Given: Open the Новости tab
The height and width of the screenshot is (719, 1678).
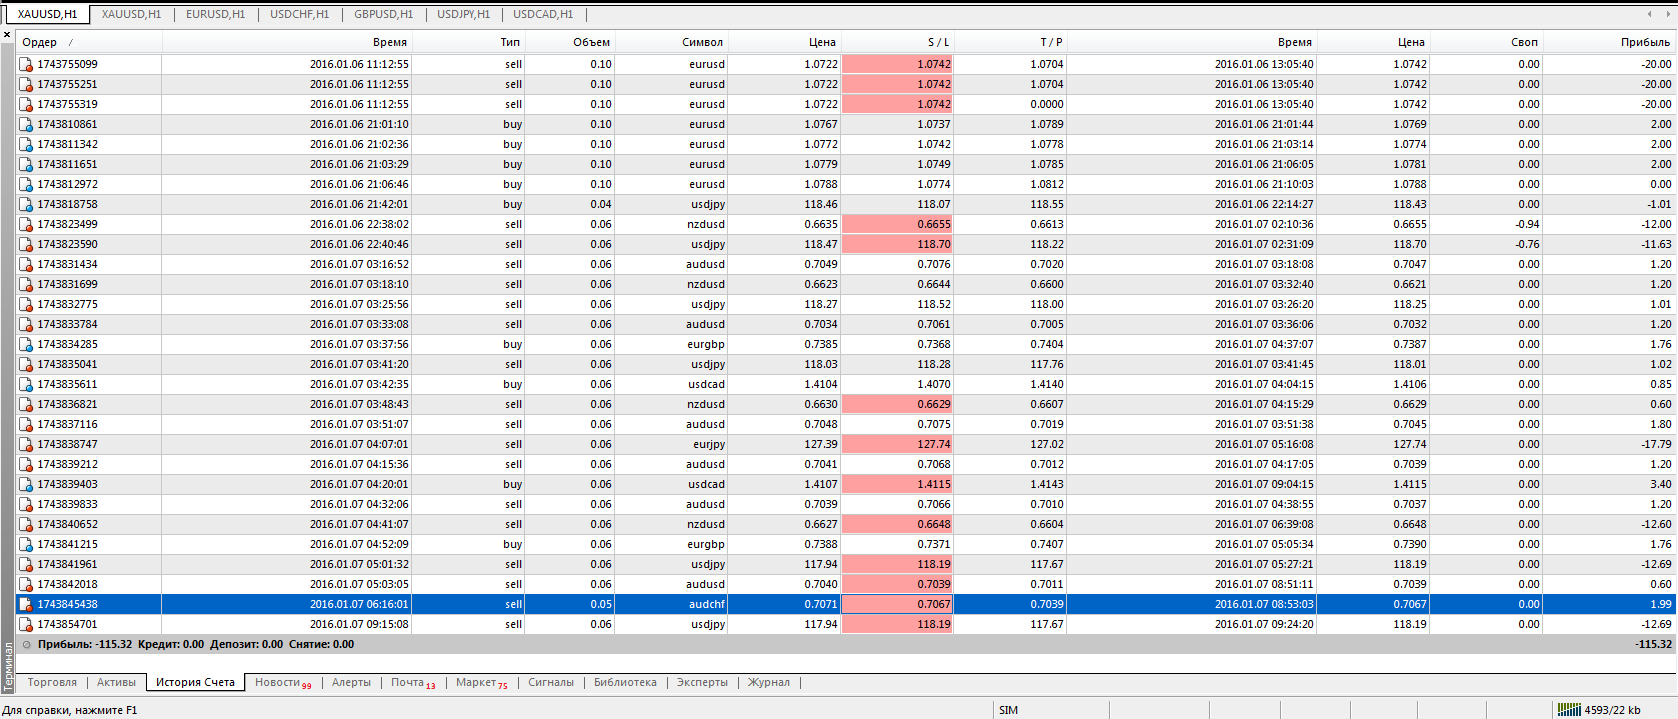Looking at the screenshot, I should click(x=283, y=682).
